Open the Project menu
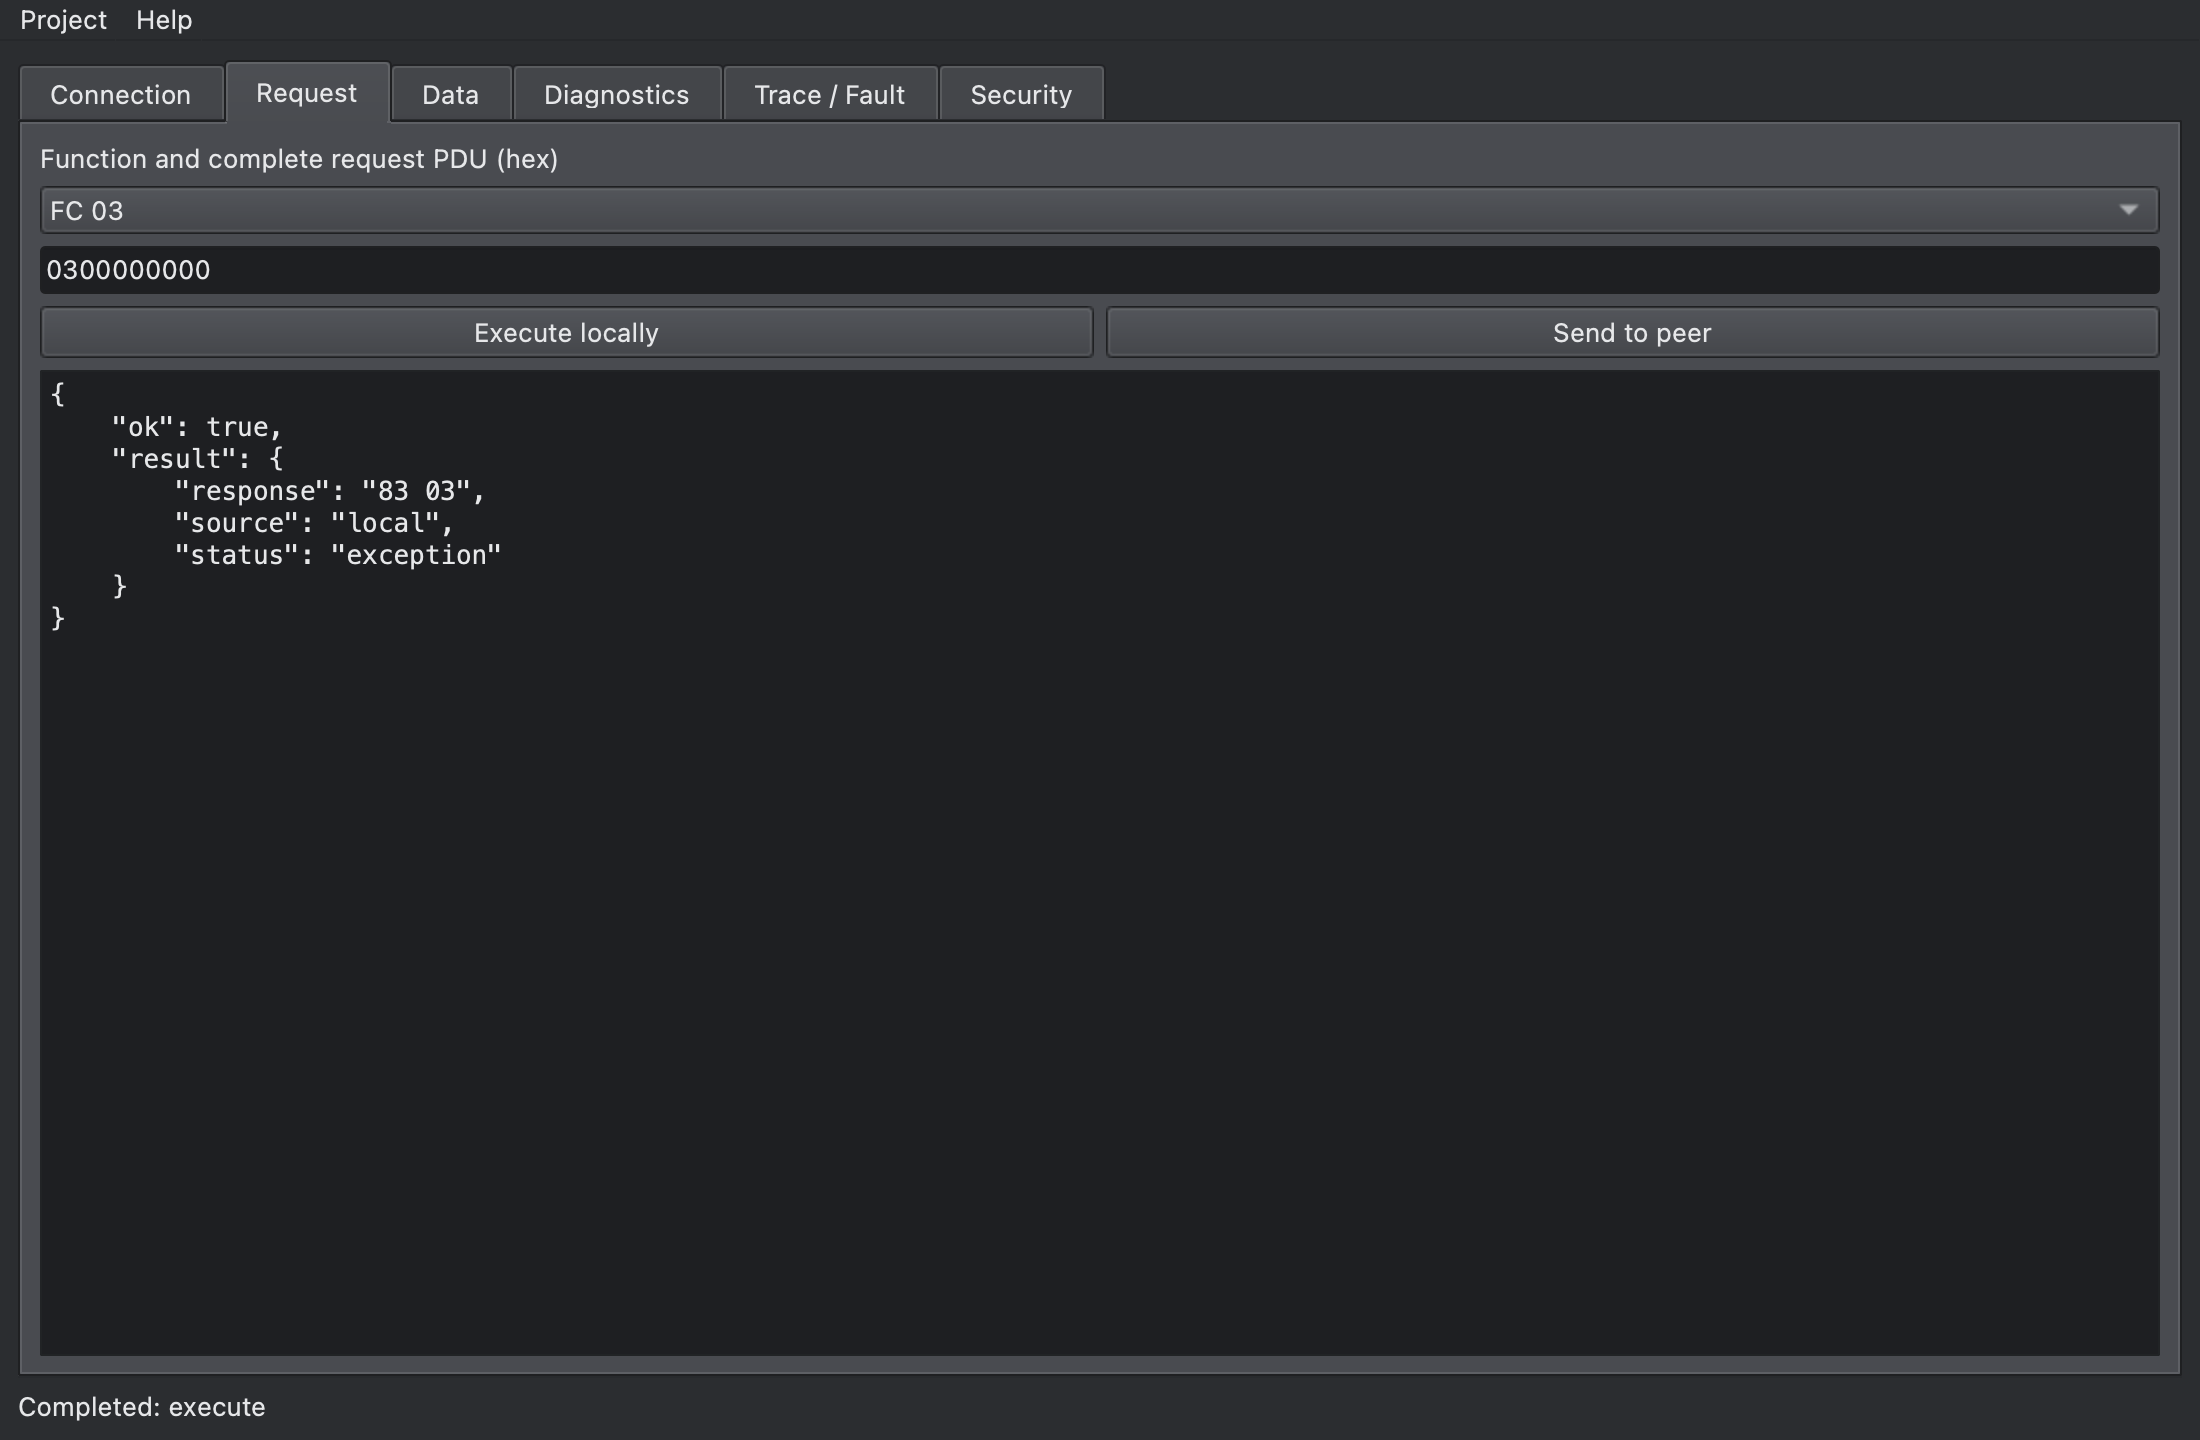Image resolution: width=2200 pixels, height=1440 pixels. pos(63,20)
